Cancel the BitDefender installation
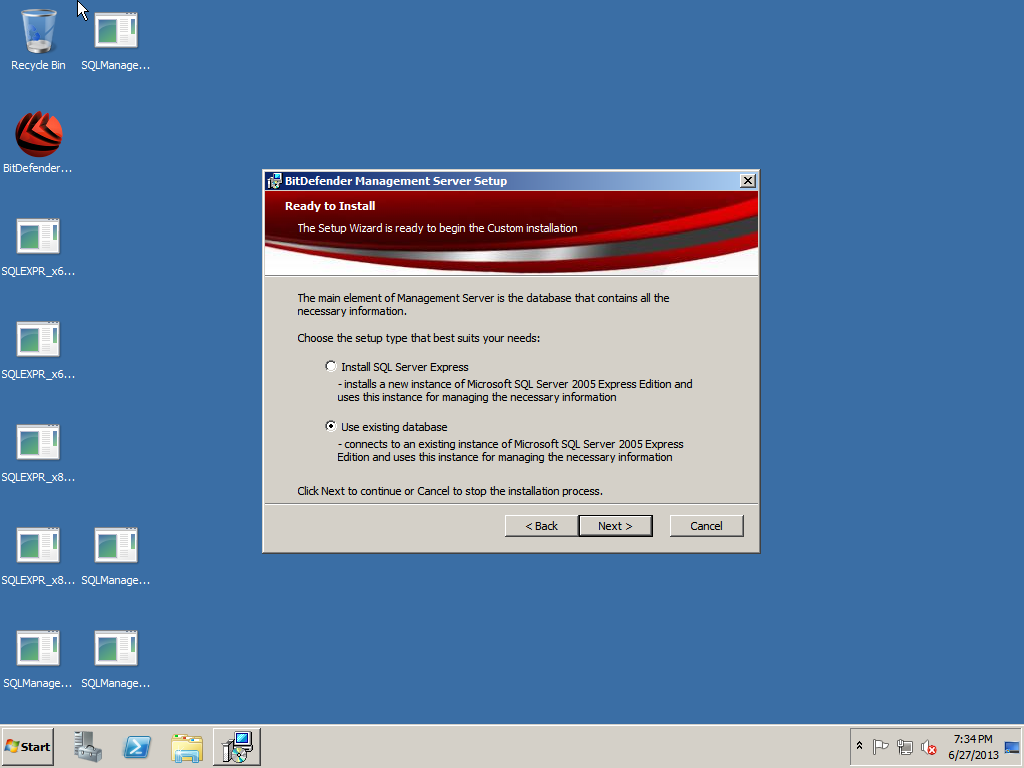 tap(707, 526)
